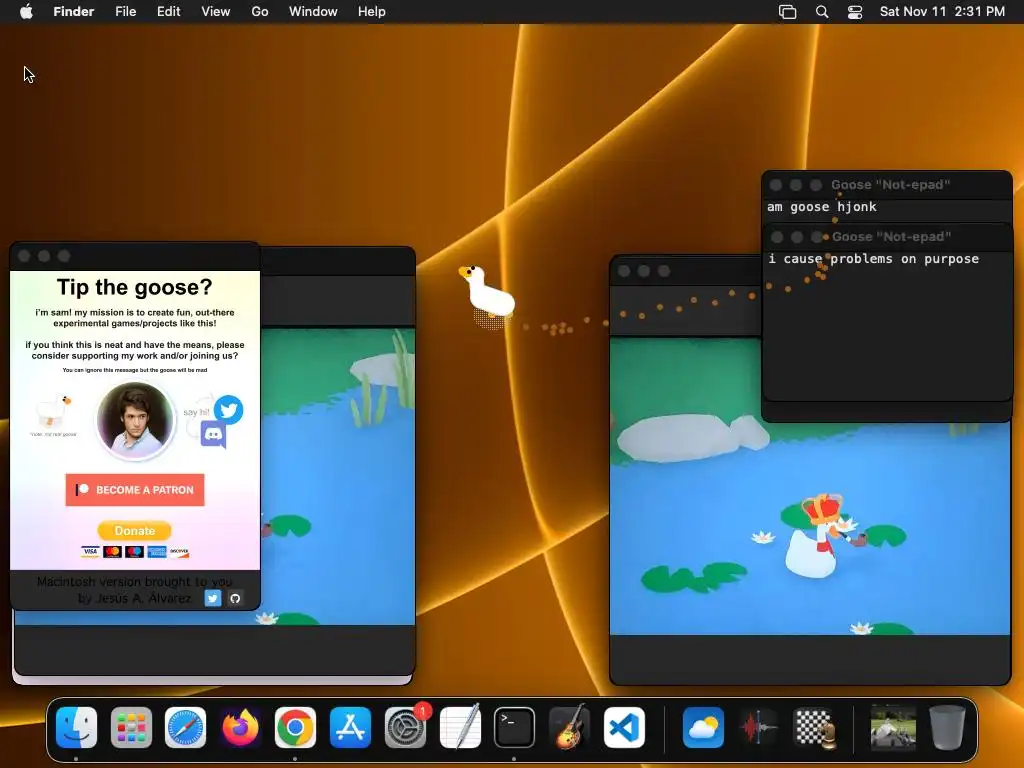Screen dimensions: 1024x768
Task: Click small goose image in tip window
Action: point(53,410)
